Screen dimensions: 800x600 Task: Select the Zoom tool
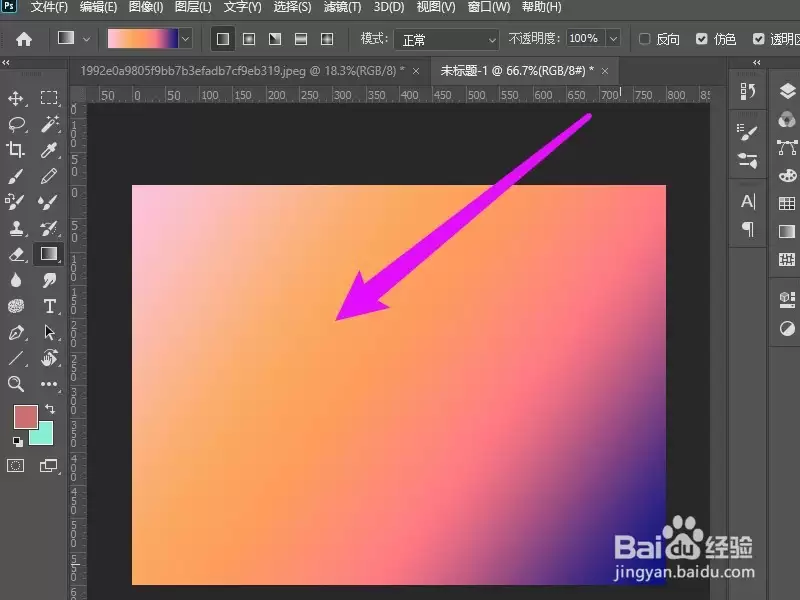(16, 384)
